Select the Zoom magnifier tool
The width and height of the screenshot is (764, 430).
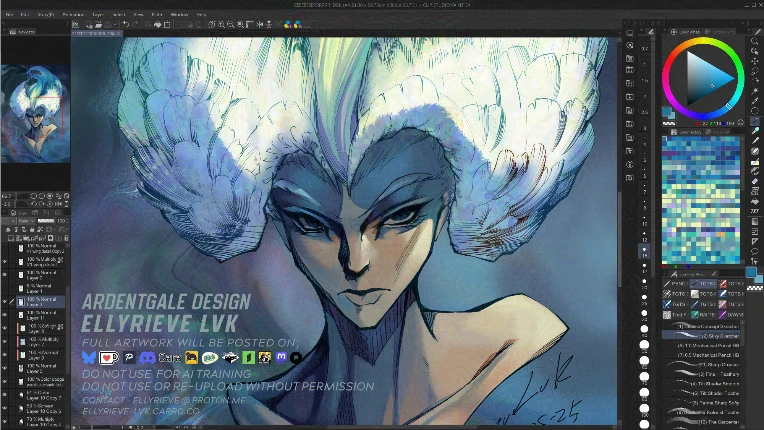point(755,41)
